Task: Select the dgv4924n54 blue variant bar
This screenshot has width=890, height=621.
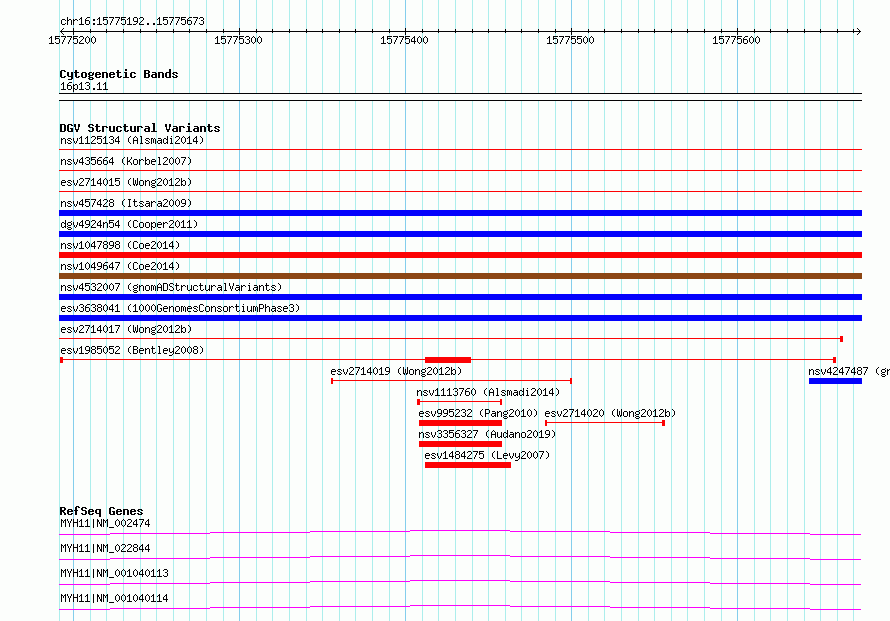Action: 460,234
